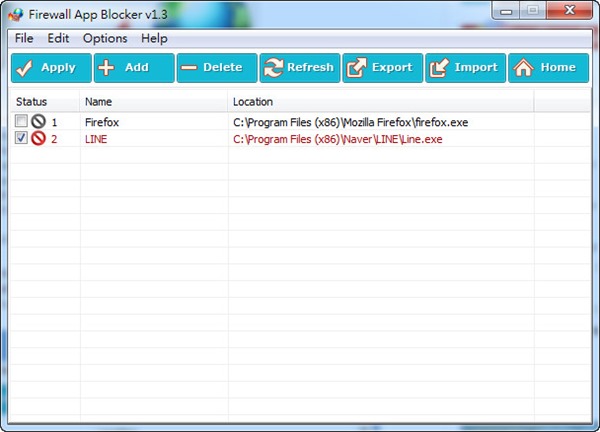Viewport: 600px width, 432px height.
Task: Click row number 1 in Status column
Action: (54, 122)
